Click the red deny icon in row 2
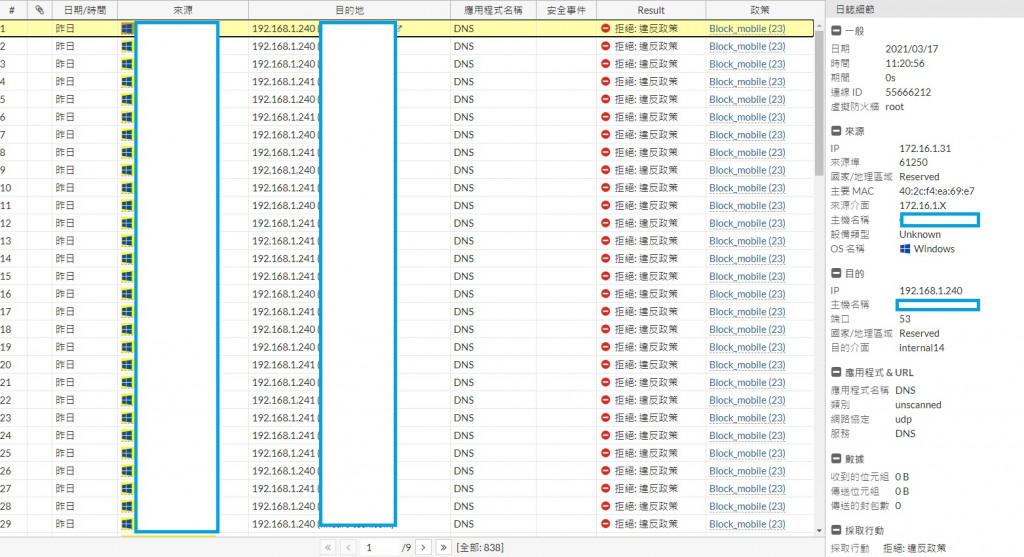Image resolution: width=1024 pixels, height=557 pixels. 605,46
